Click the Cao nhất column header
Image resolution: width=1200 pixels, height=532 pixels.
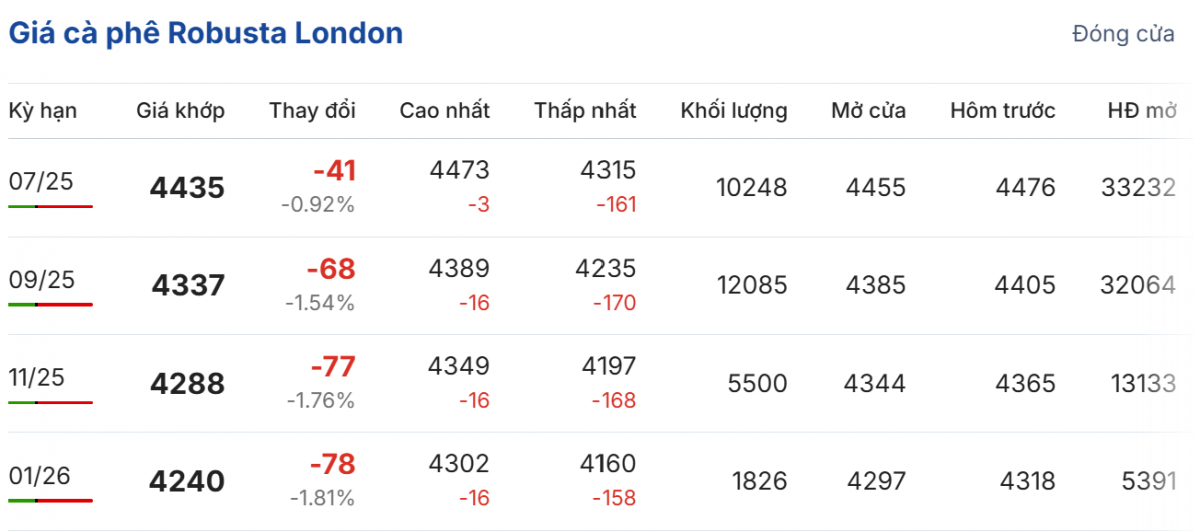[445, 110]
